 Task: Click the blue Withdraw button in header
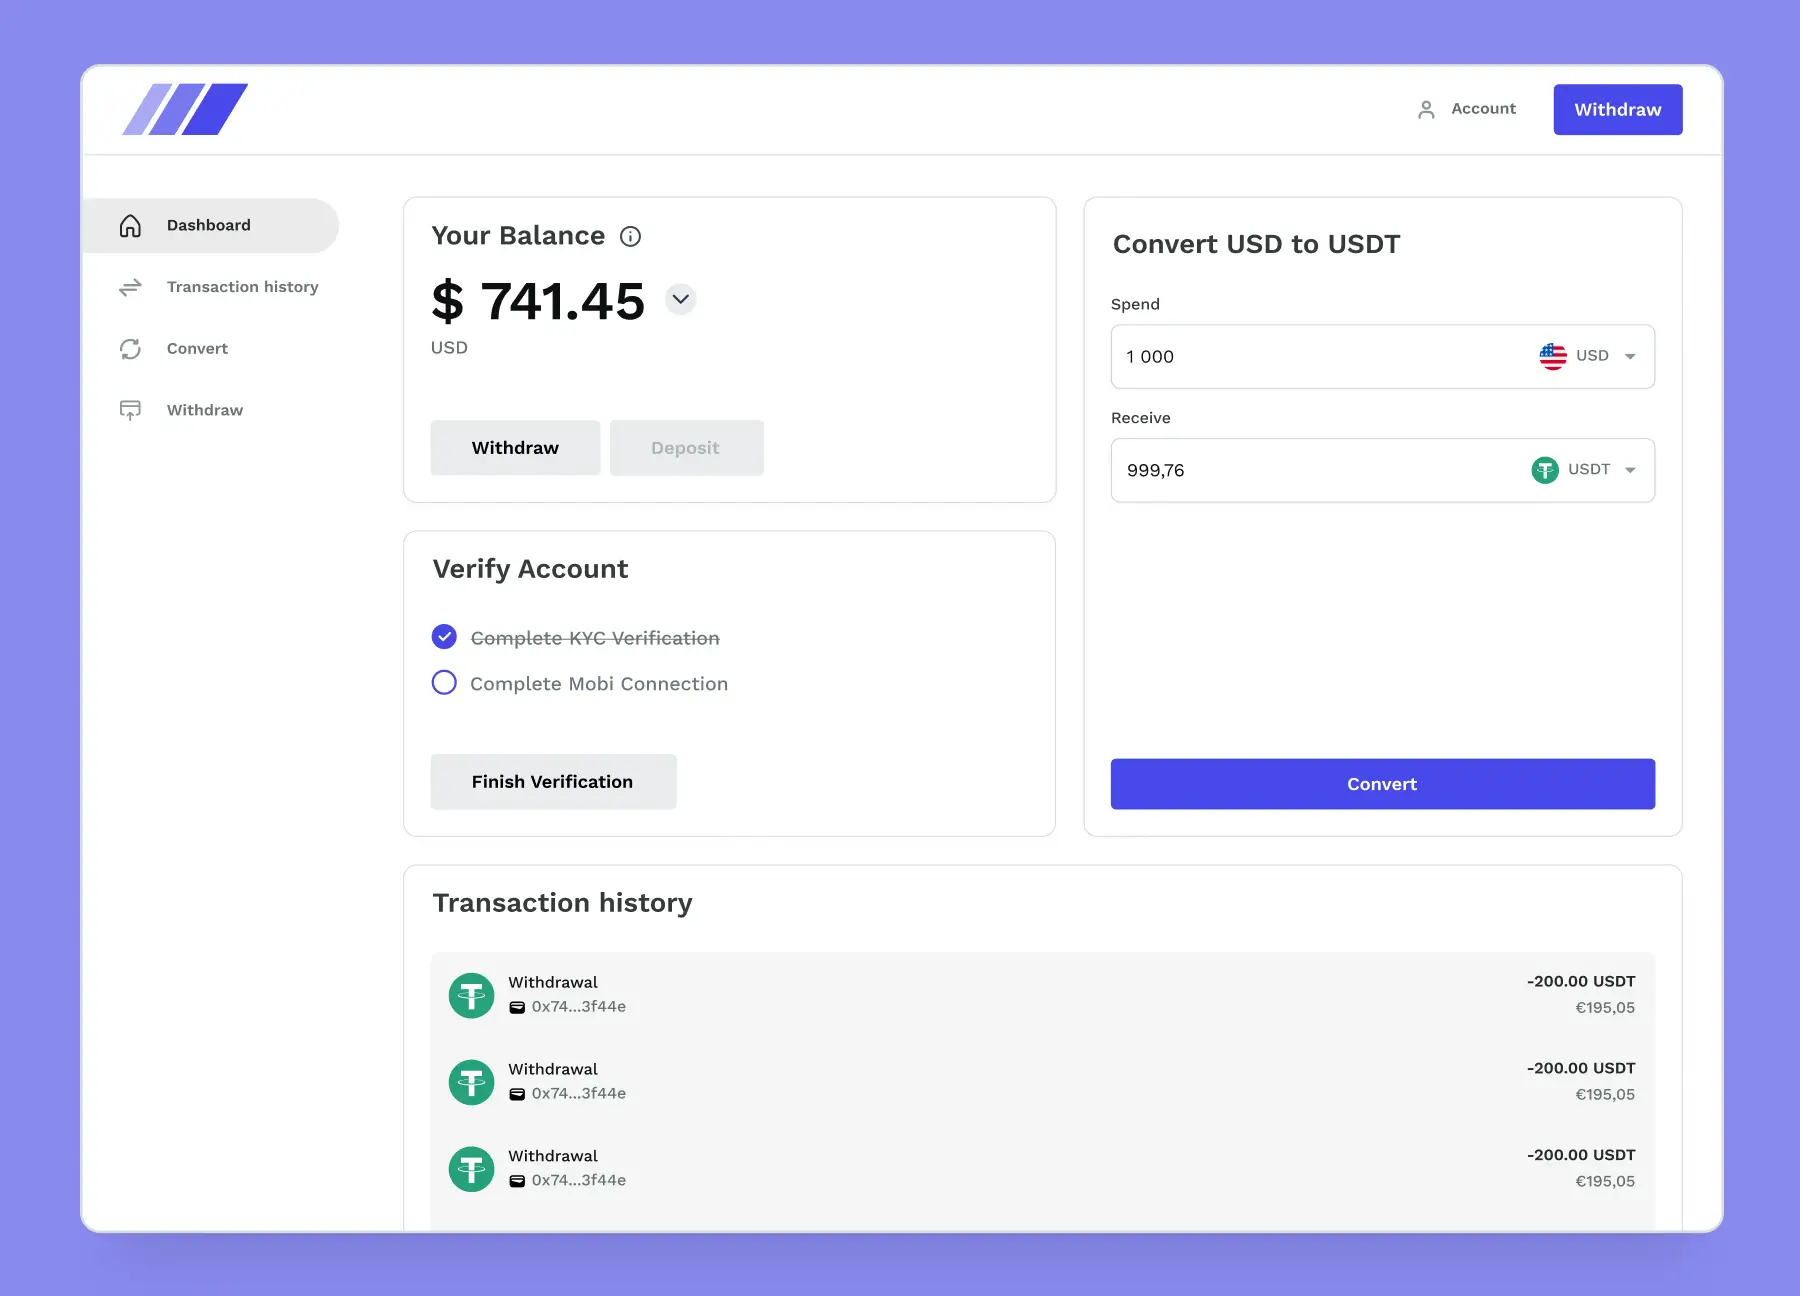point(1617,109)
